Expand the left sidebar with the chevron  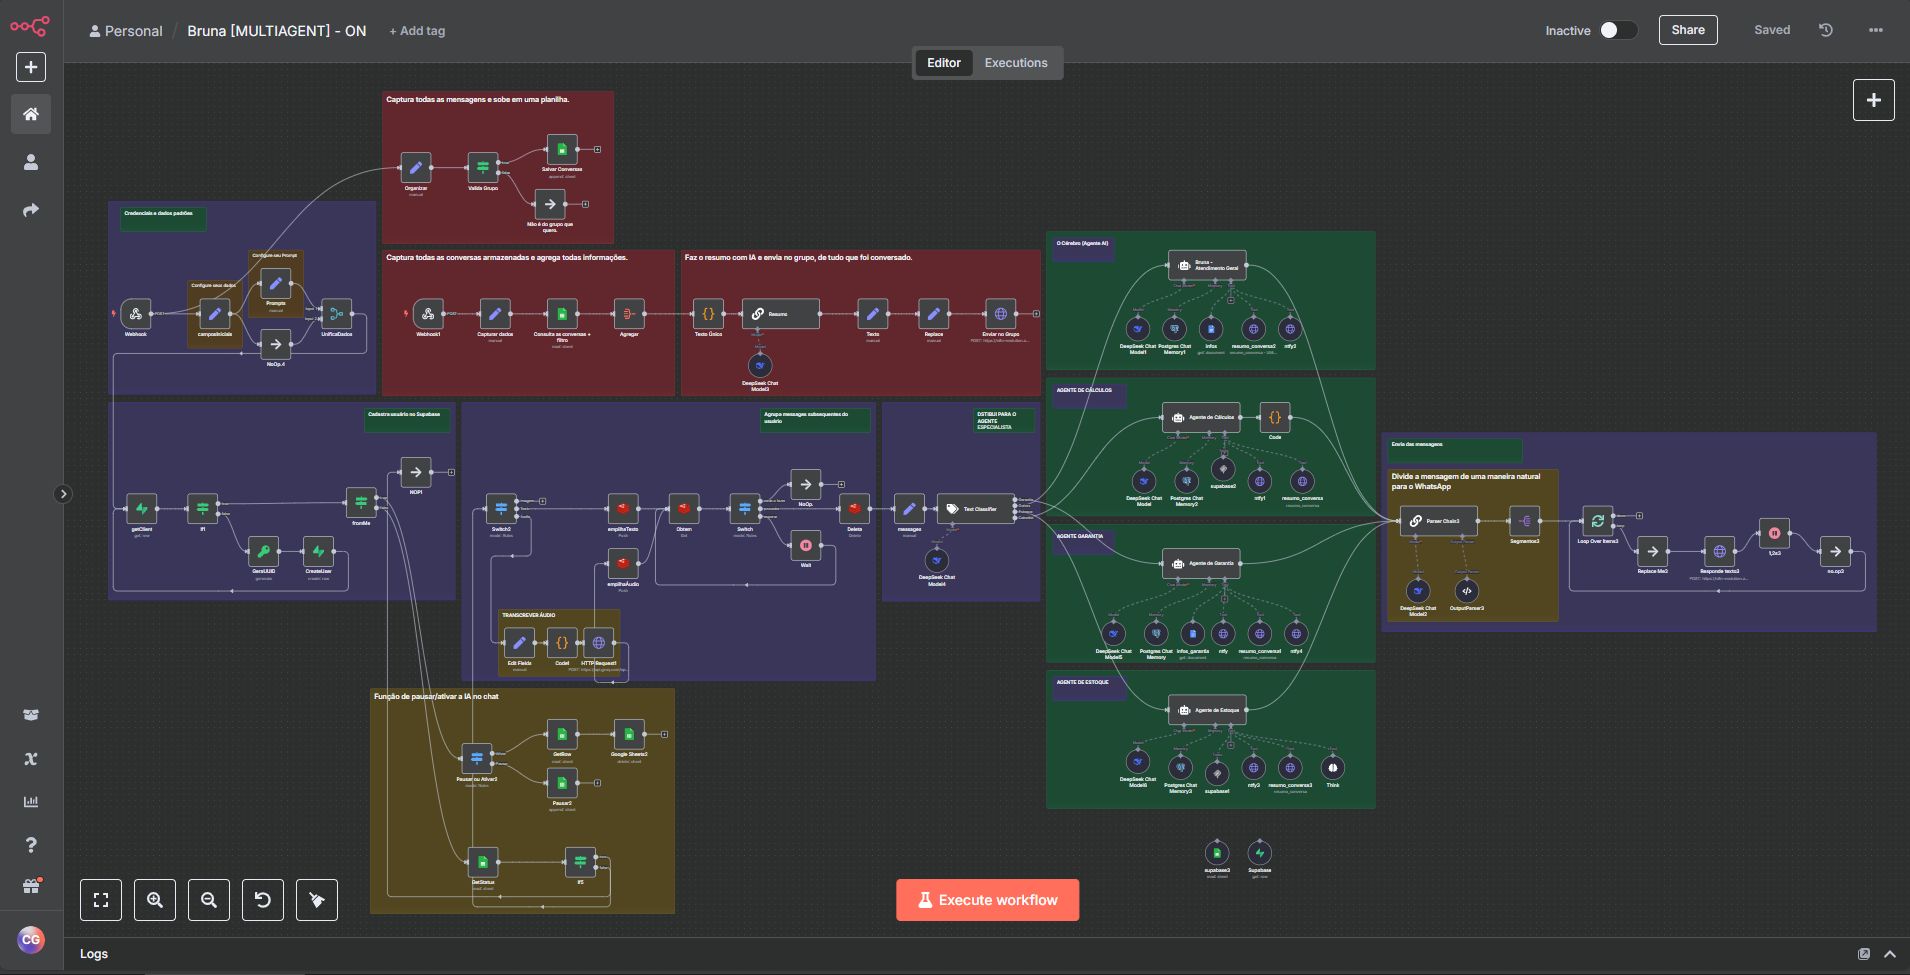point(63,494)
